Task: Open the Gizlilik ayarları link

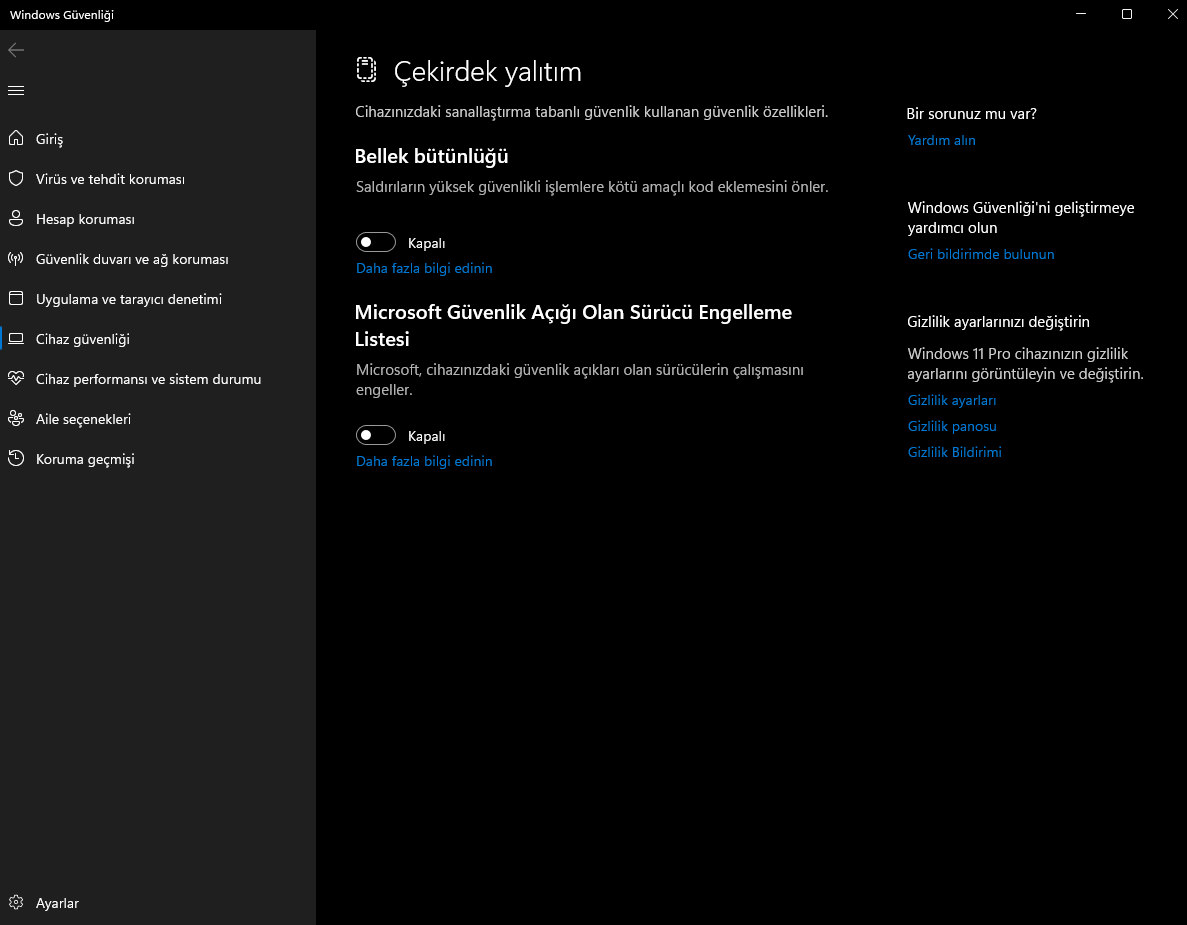Action: click(951, 400)
